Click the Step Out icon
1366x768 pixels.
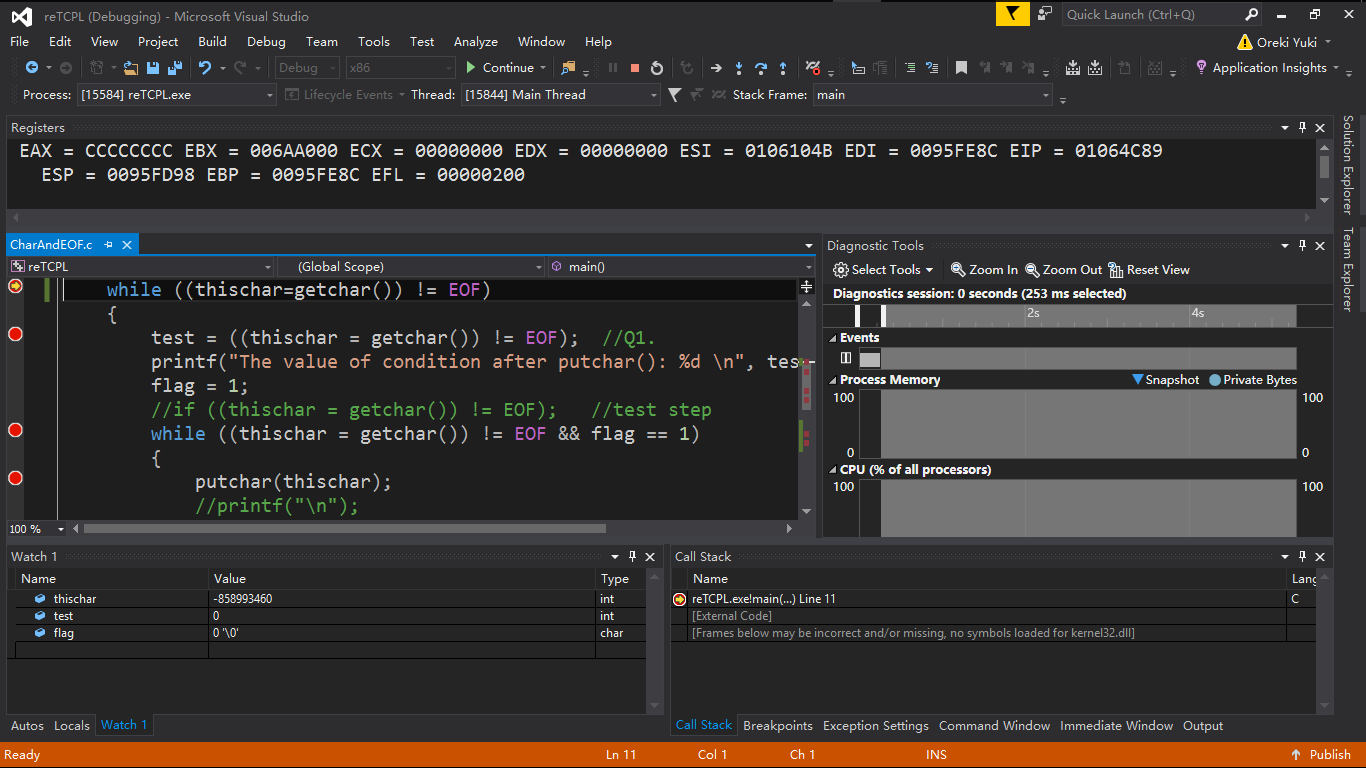coord(783,68)
